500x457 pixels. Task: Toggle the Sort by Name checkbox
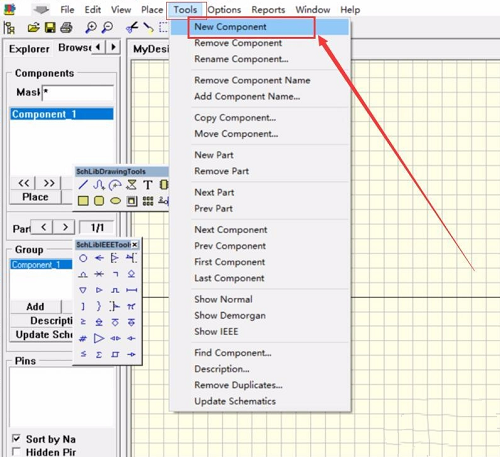[x=16, y=438]
